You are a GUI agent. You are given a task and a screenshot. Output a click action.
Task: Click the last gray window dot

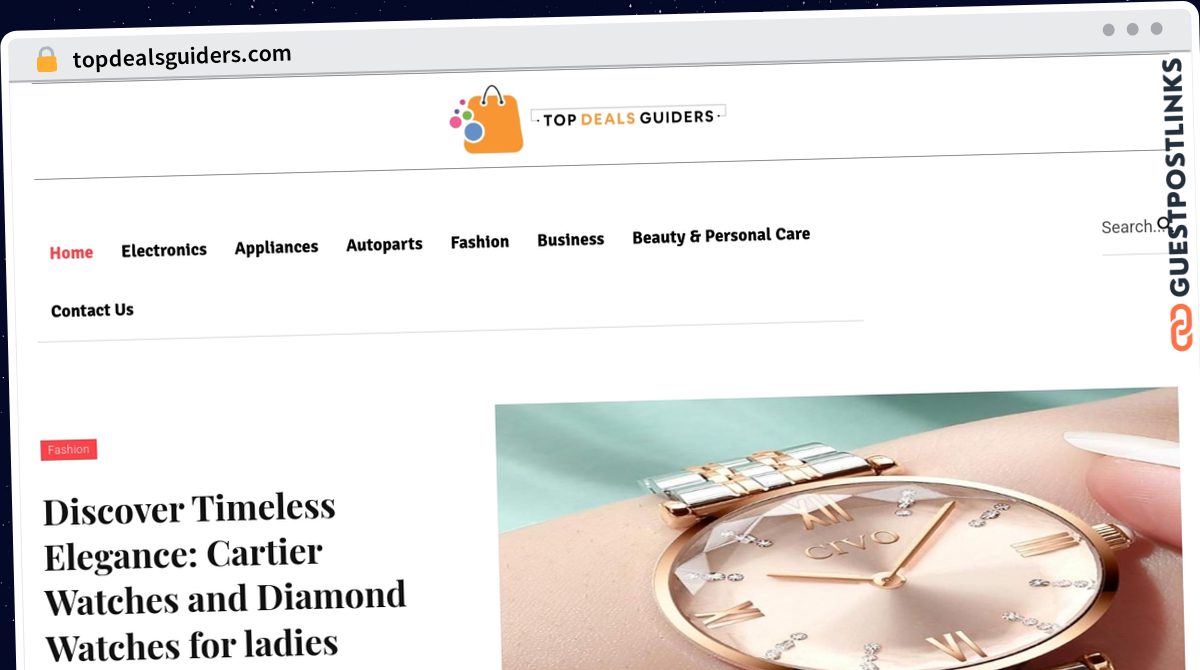click(x=1156, y=29)
